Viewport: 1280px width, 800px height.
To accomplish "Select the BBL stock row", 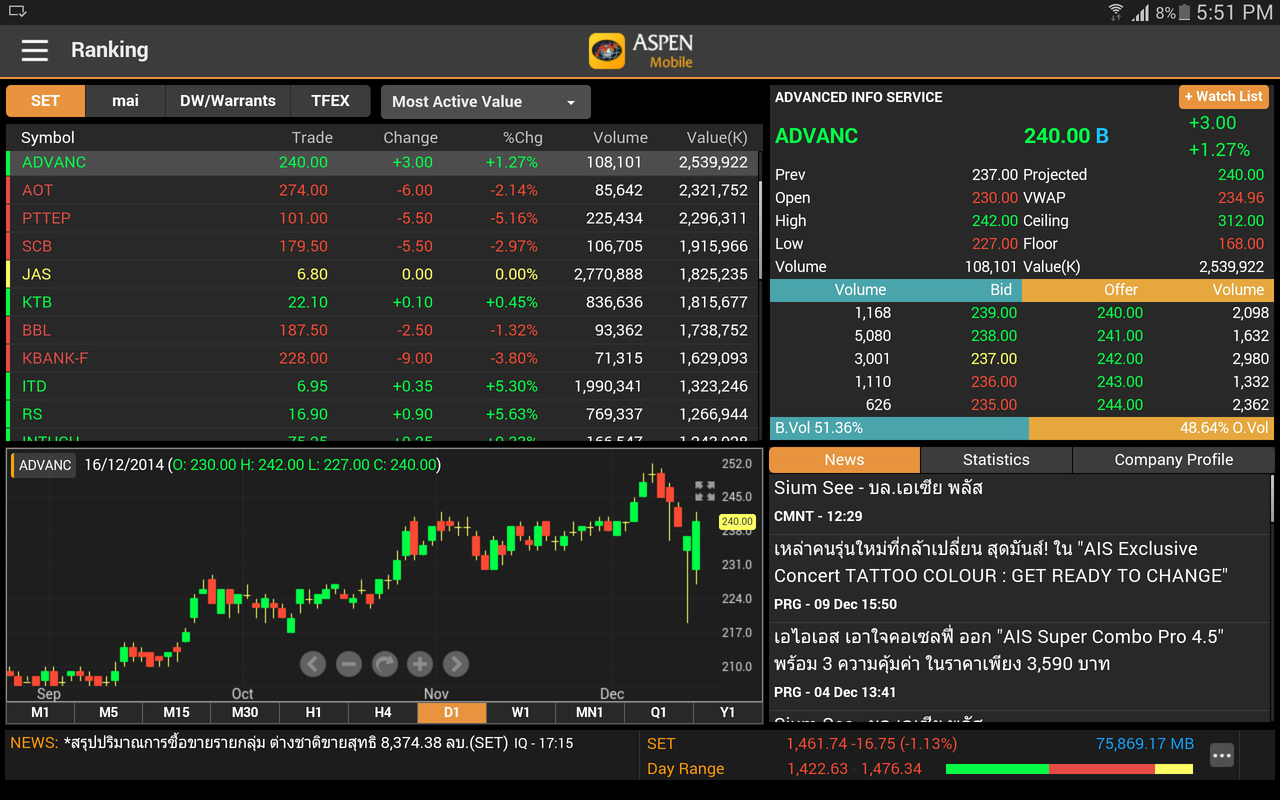I will 382,331.
